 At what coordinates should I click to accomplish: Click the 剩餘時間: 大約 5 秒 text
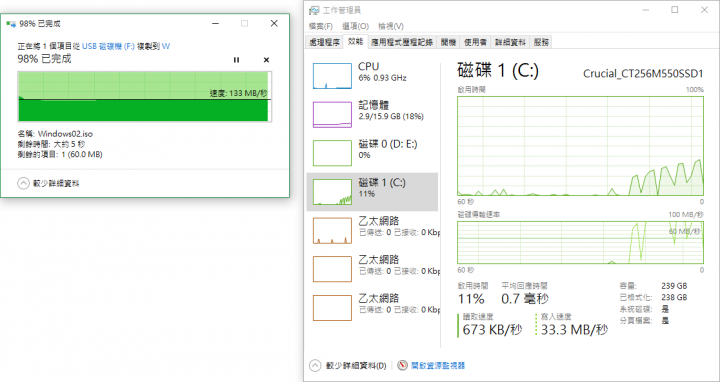(51, 144)
